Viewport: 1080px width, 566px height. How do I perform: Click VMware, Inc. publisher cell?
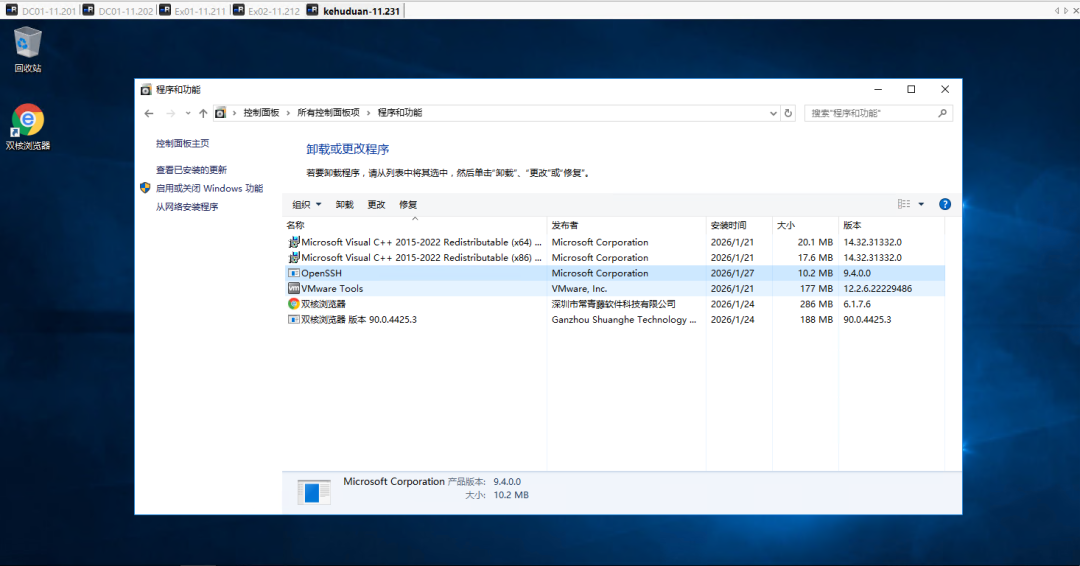point(579,289)
